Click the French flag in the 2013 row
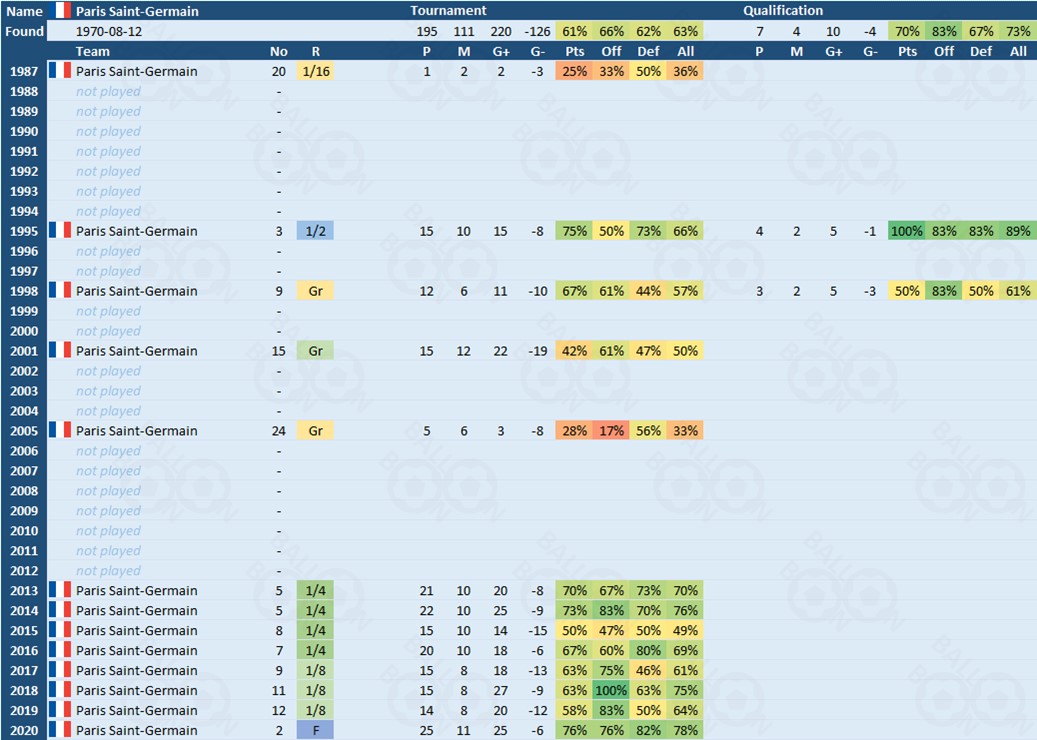This screenshot has height=740, width=1037. coord(61,591)
